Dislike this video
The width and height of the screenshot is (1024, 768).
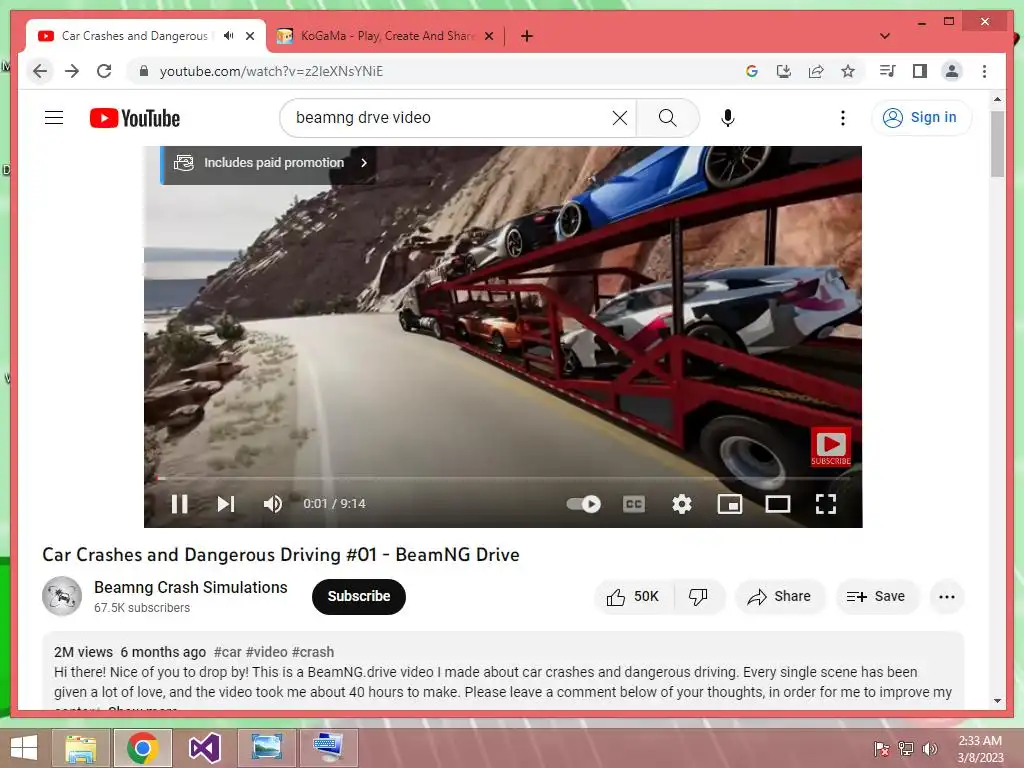(x=698, y=596)
